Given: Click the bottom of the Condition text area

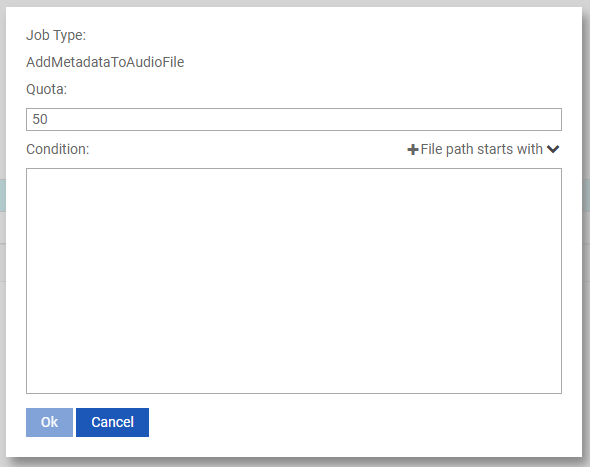Looking at the screenshot, I should (x=294, y=386).
